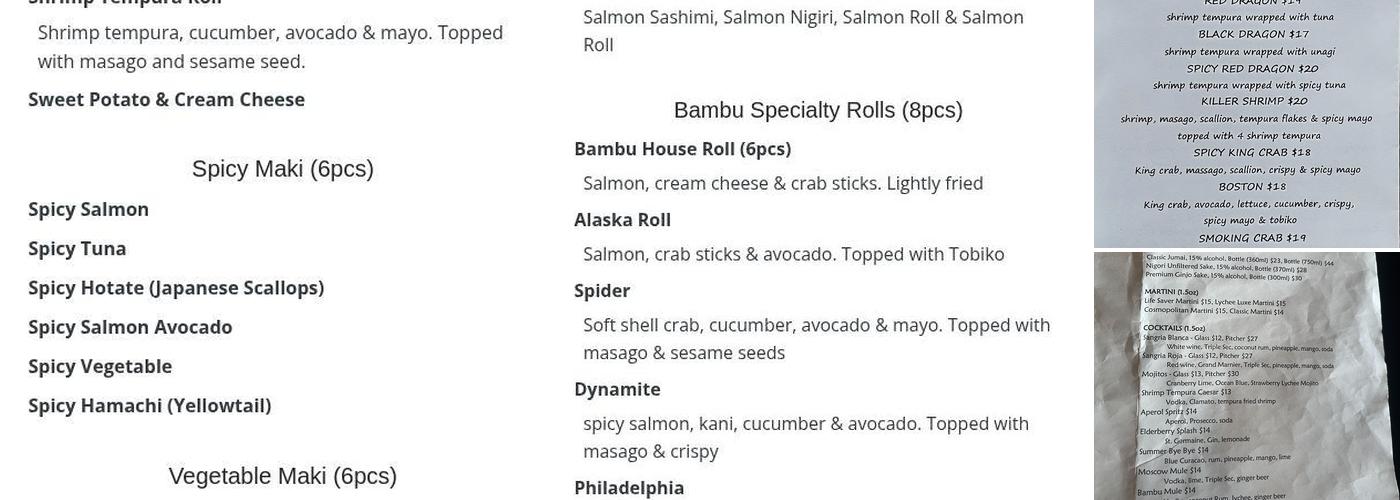Viewport: 1400px width, 500px height.
Task: Select the Spicy Salmon Avocado item
Action: [x=130, y=327]
